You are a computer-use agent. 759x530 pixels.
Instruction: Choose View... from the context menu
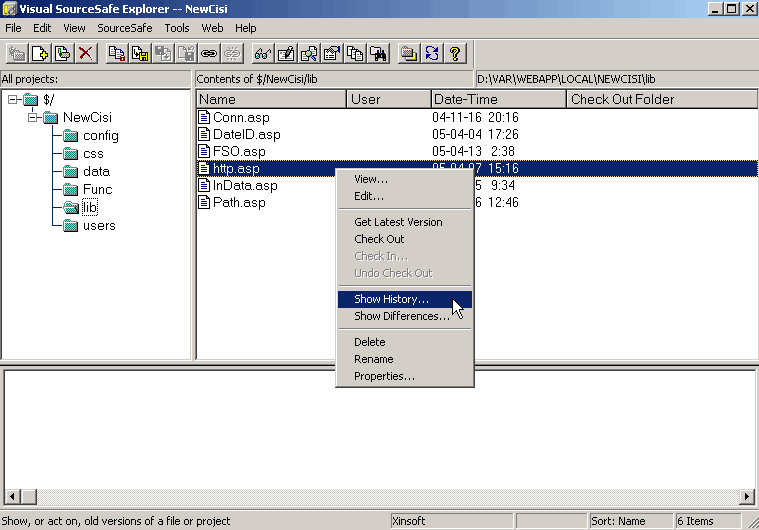[x=405, y=179]
